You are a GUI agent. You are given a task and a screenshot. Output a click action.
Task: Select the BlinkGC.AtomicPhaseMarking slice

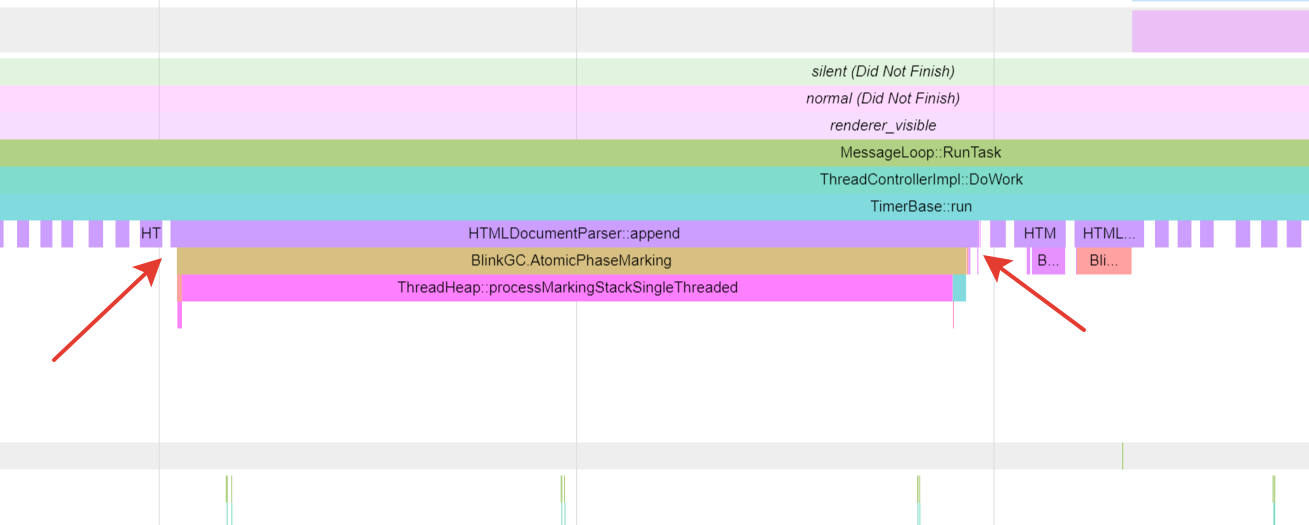[x=571, y=260]
